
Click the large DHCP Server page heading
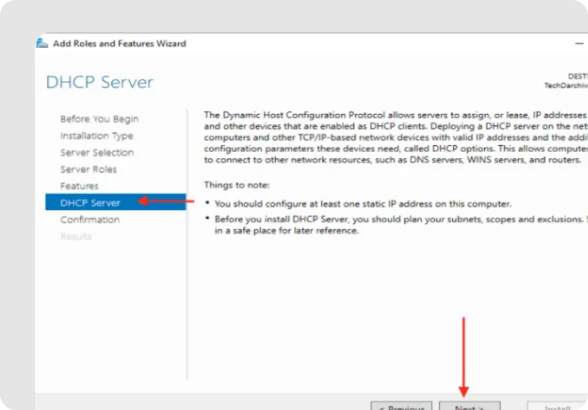99,82
